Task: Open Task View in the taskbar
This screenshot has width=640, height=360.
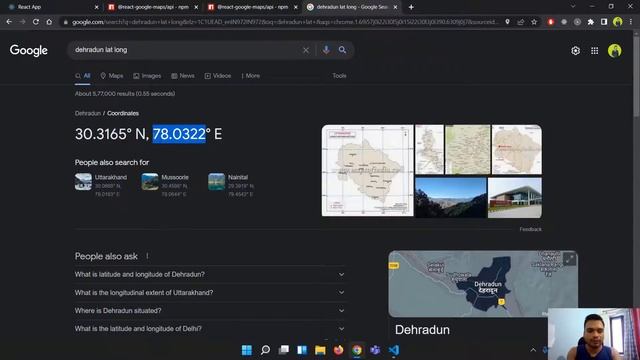Action: tap(284, 350)
